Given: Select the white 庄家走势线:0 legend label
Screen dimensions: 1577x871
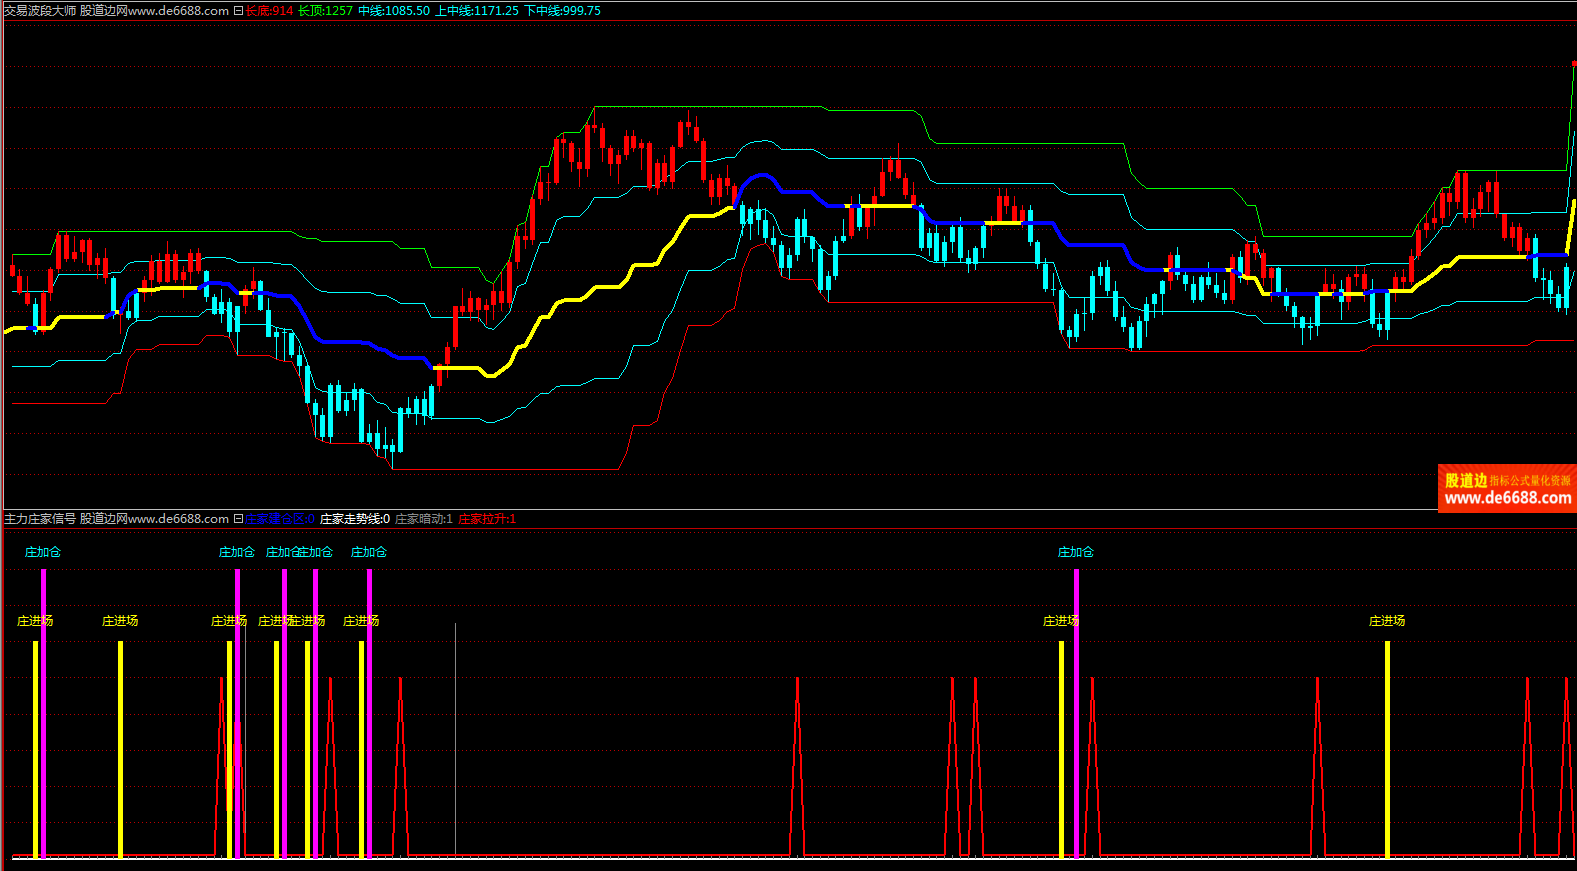Looking at the screenshot, I should coord(355,519).
